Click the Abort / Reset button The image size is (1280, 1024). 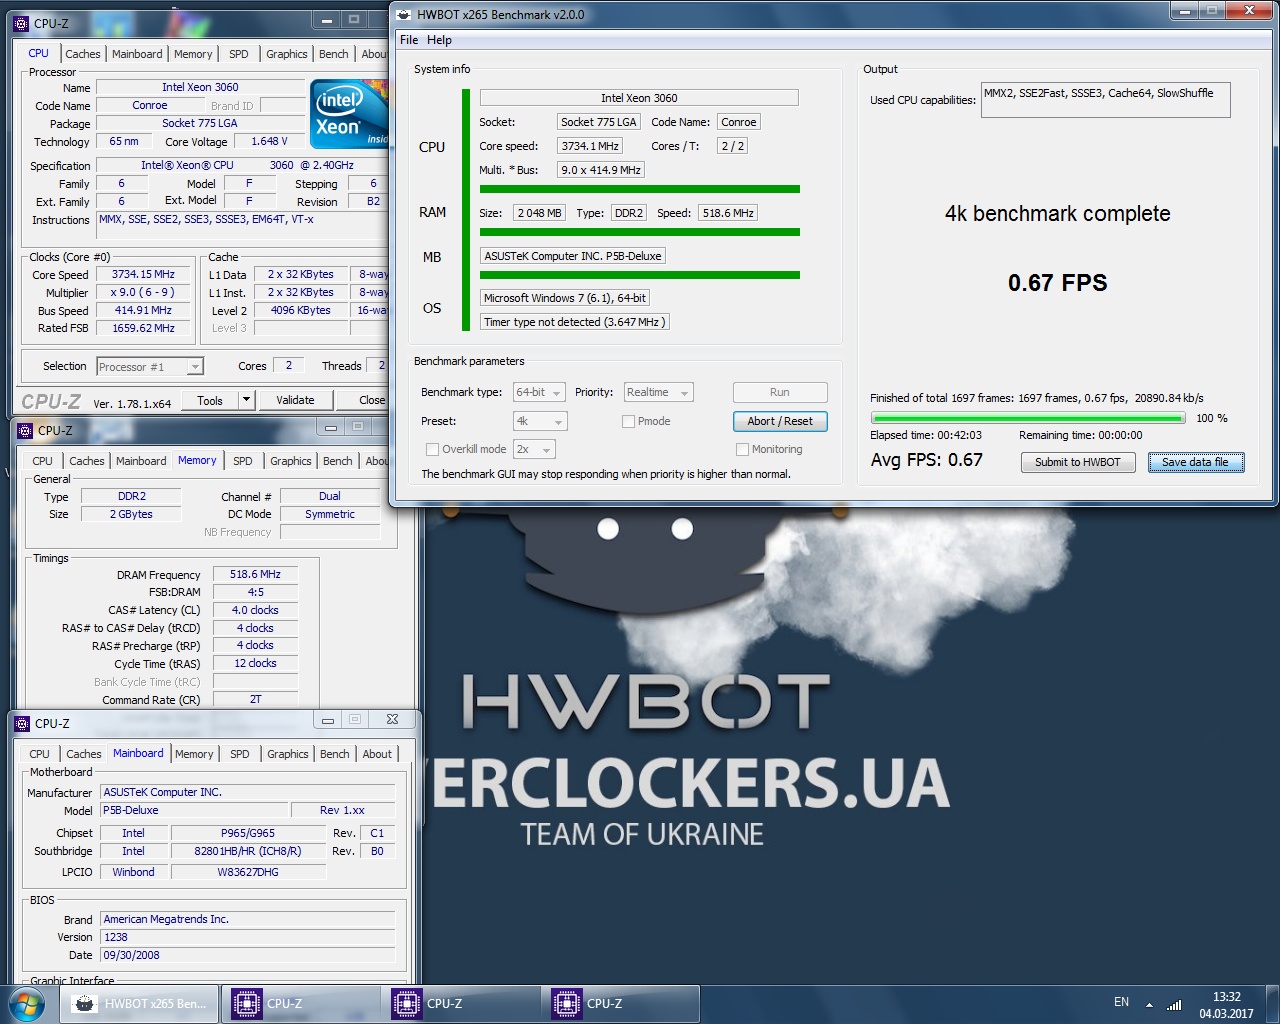[780, 421]
